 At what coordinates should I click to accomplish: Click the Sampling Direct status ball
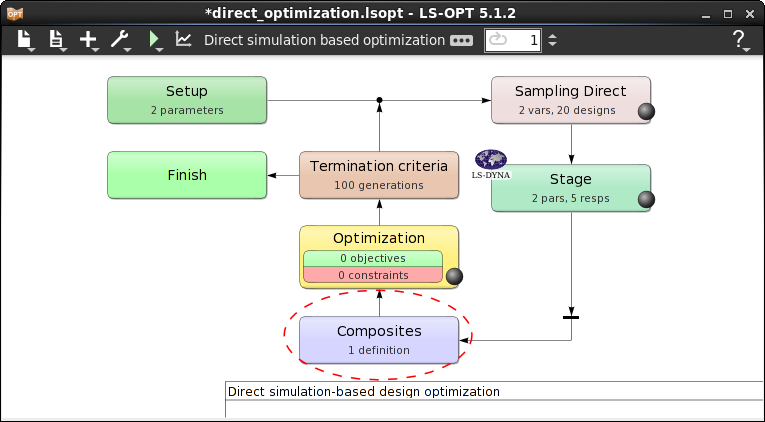(646, 111)
